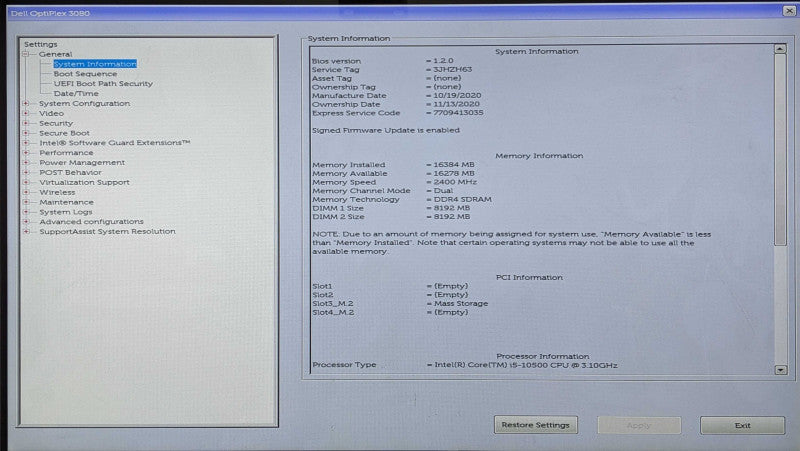Click the Exit button

point(742,425)
